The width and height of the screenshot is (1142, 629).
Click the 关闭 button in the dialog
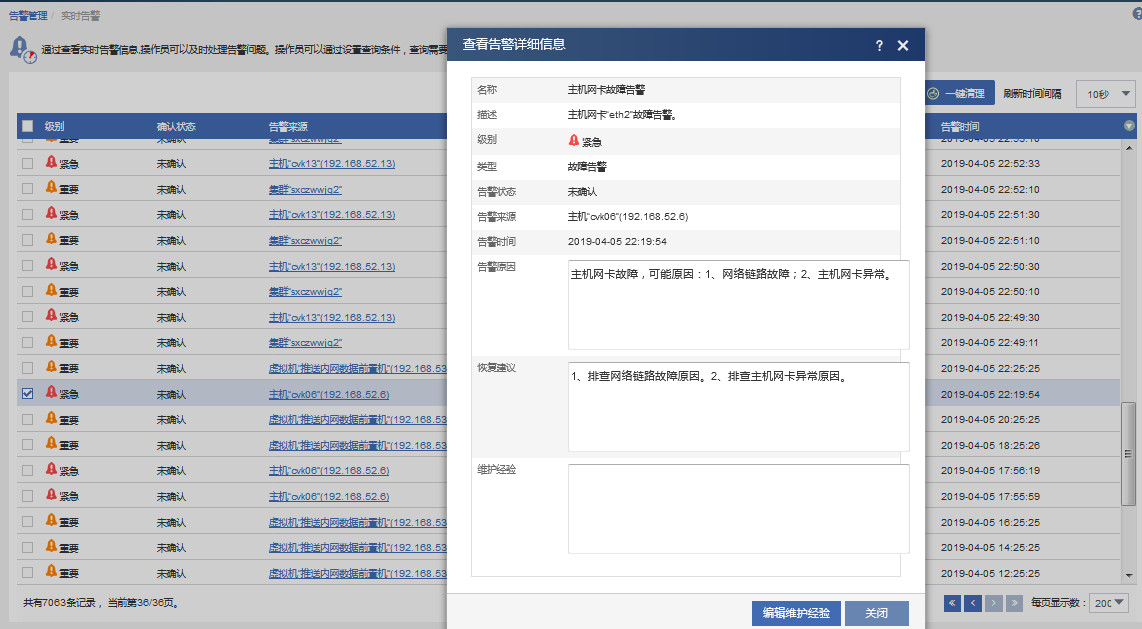pyautogui.click(x=876, y=613)
